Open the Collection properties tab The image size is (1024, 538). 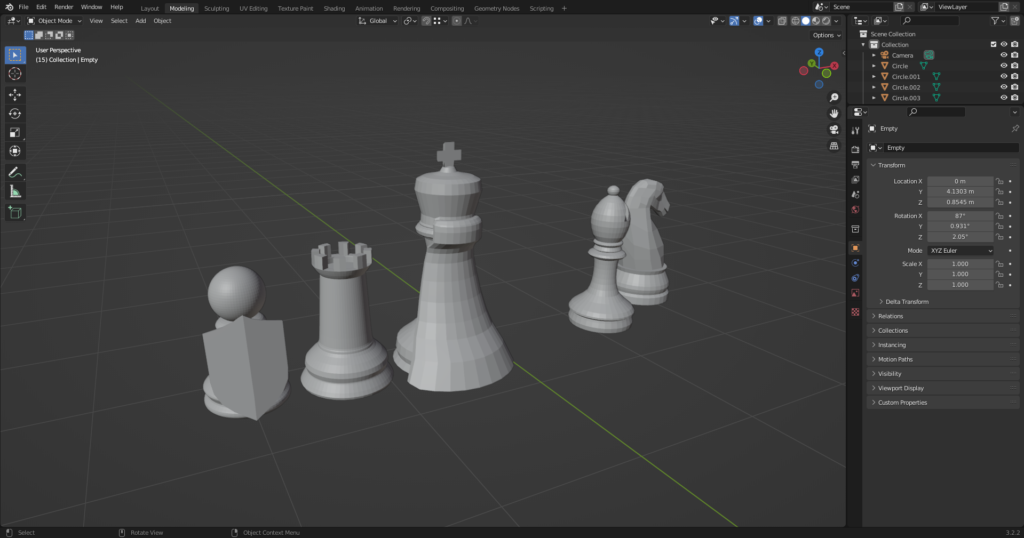pos(856,229)
